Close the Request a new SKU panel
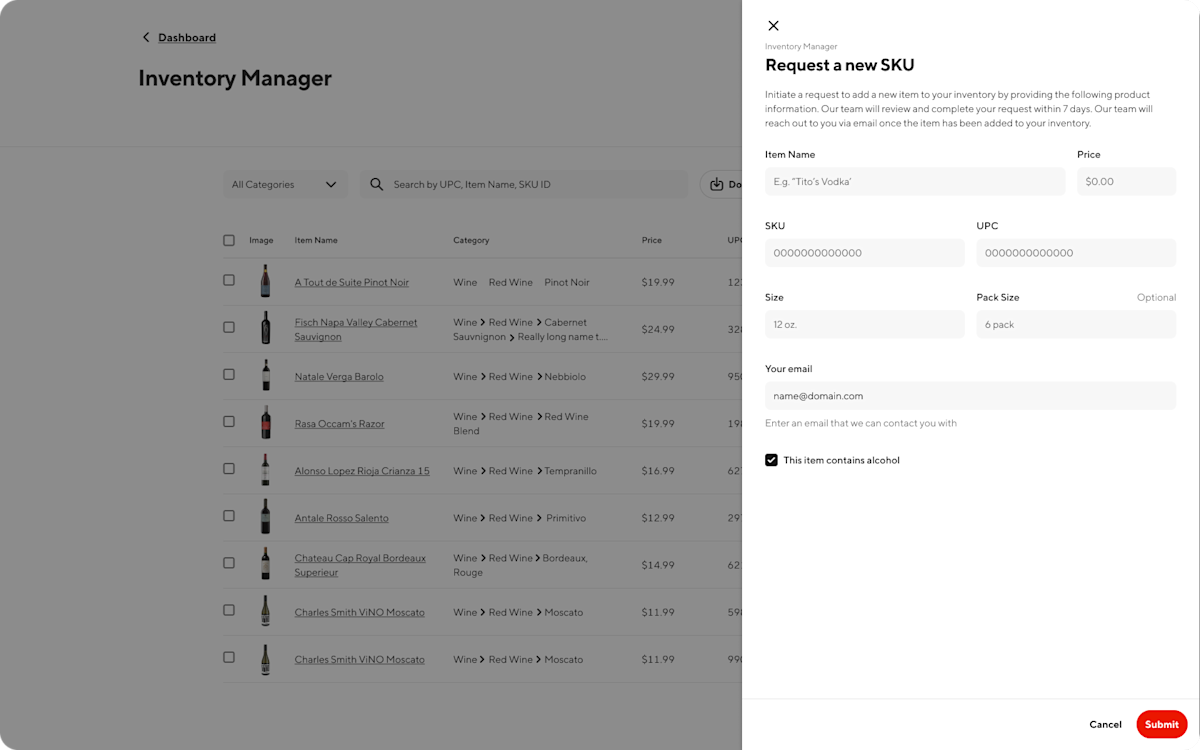Screen dimensions: 1200x750 pos(773,26)
